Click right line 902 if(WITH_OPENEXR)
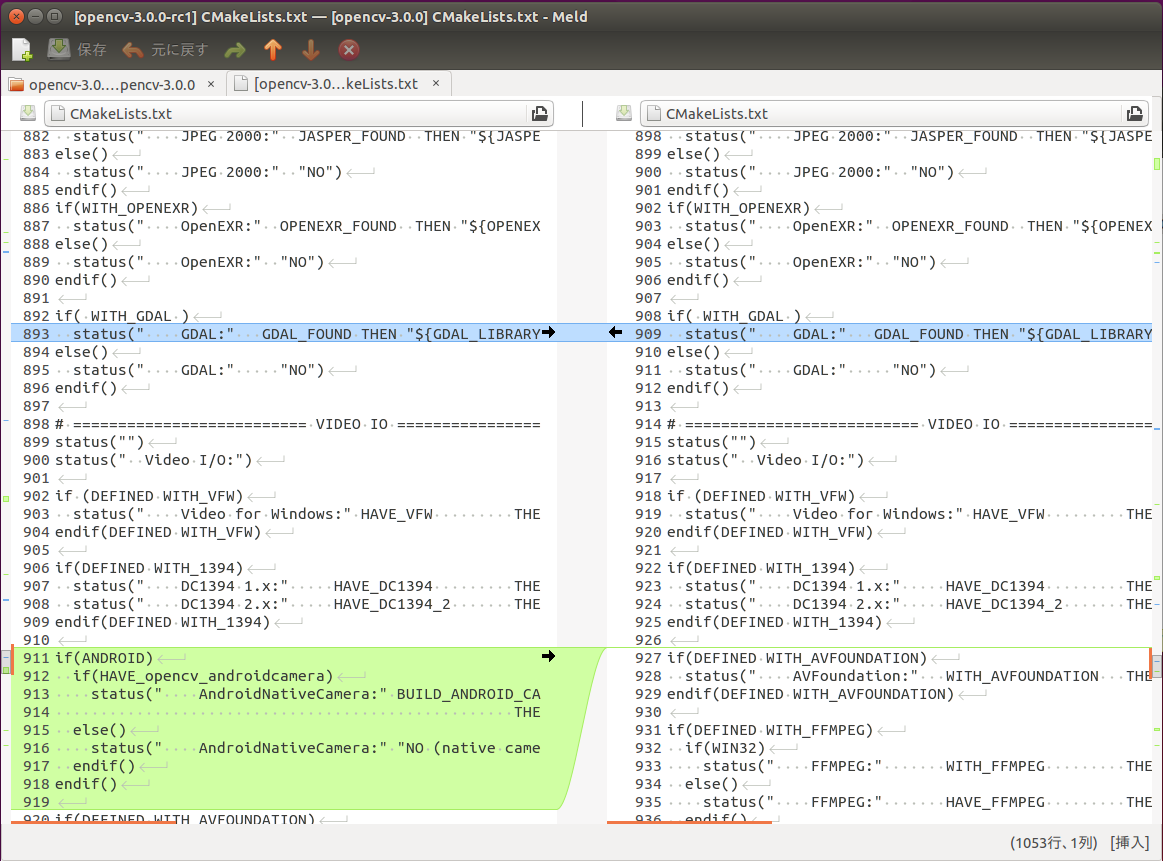The width and height of the screenshot is (1163, 861). 739,208
